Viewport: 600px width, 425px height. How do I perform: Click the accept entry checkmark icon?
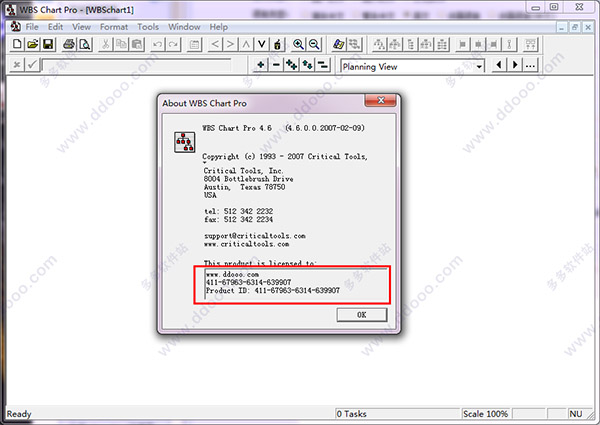tap(32, 65)
